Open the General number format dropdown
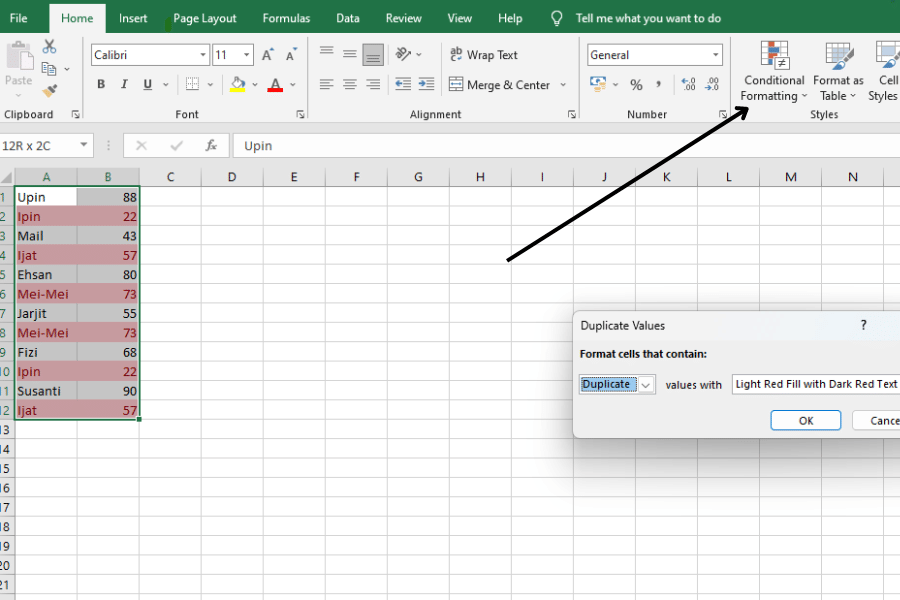Screen dimensions: 900x600 pyautogui.click(x=716, y=54)
